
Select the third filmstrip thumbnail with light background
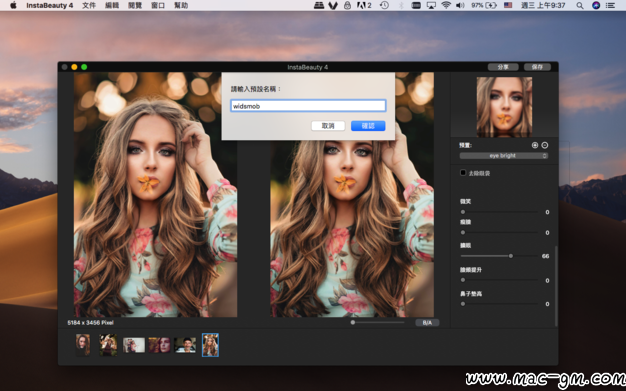tap(134, 345)
